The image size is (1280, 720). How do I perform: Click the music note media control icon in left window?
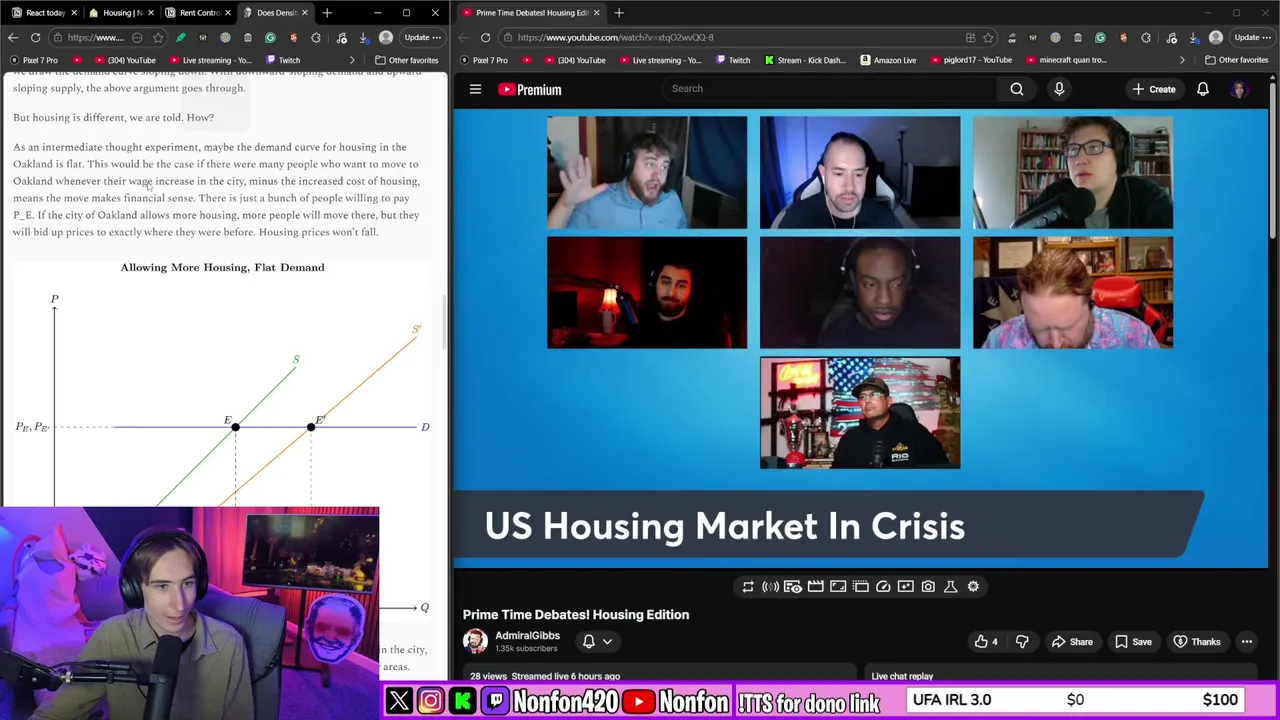[x=341, y=38]
